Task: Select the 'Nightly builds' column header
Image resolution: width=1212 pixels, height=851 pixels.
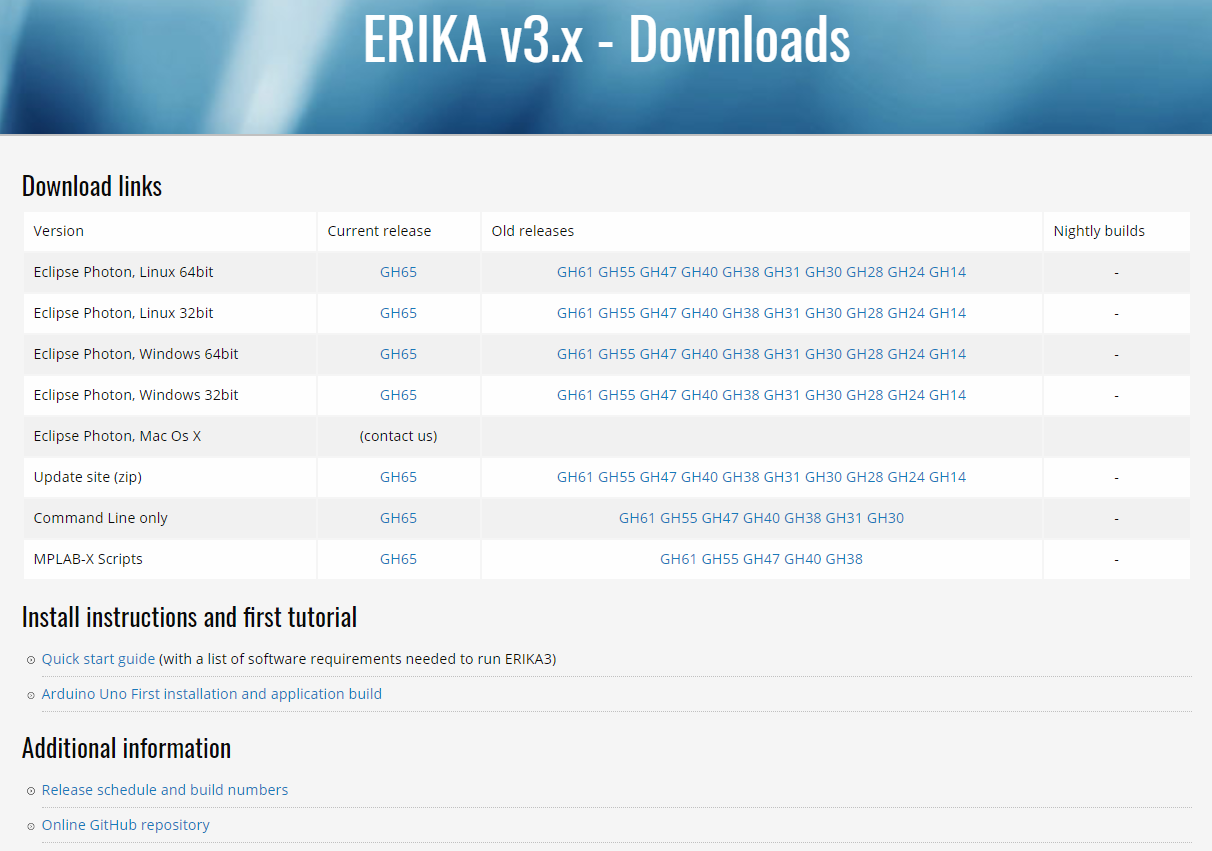Action: [1099, 231]
